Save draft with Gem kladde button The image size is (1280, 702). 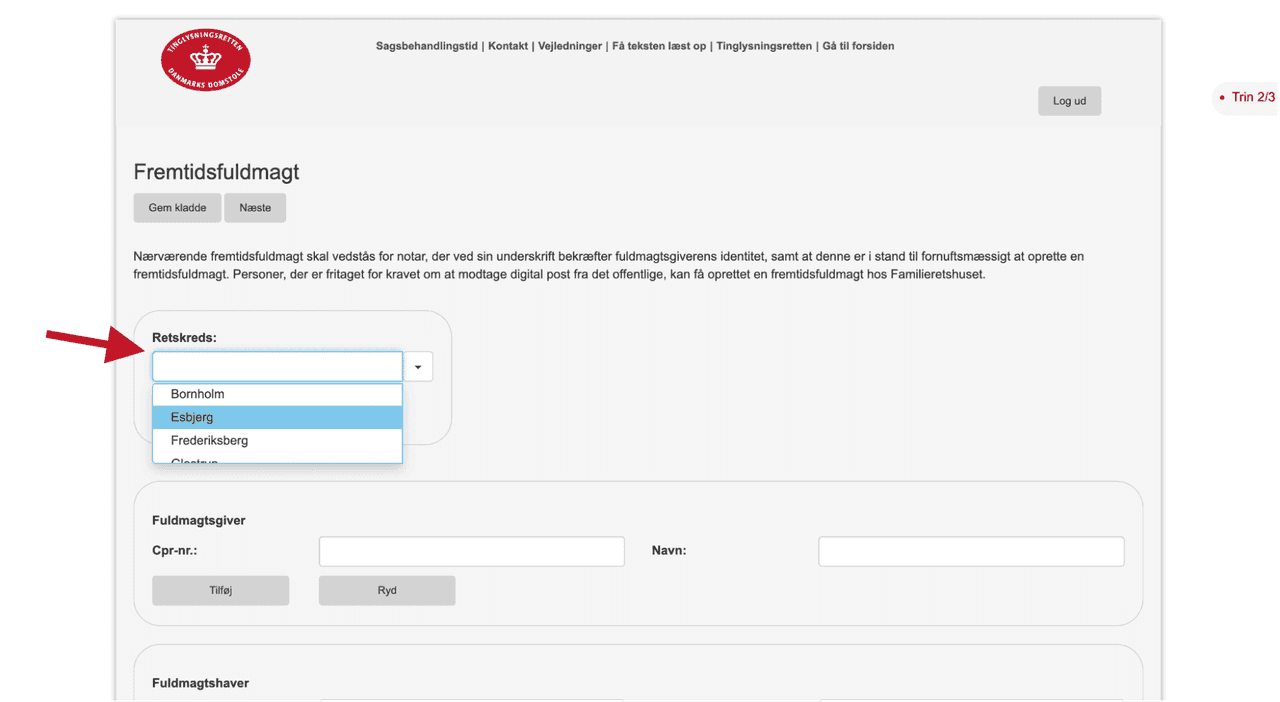[177, 208]
